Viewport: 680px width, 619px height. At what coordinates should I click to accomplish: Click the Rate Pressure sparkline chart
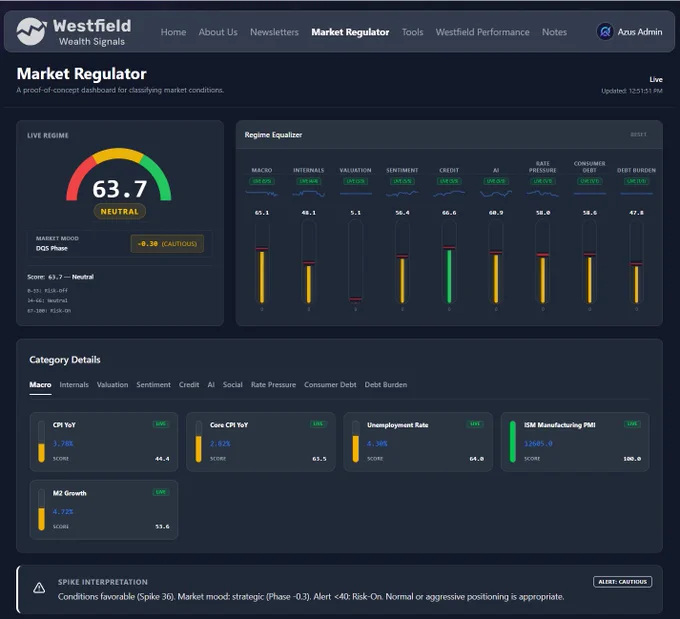(543, 193)
